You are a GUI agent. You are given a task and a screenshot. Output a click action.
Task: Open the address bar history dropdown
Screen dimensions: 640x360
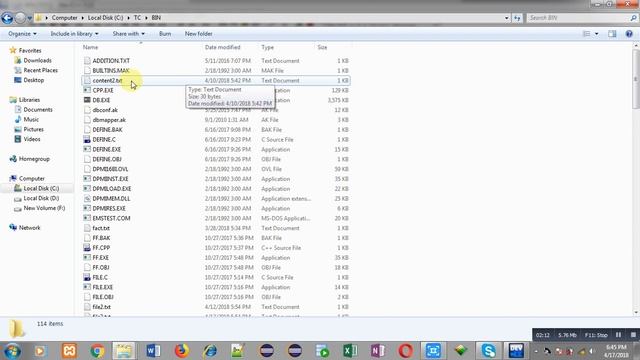[507, 18]
